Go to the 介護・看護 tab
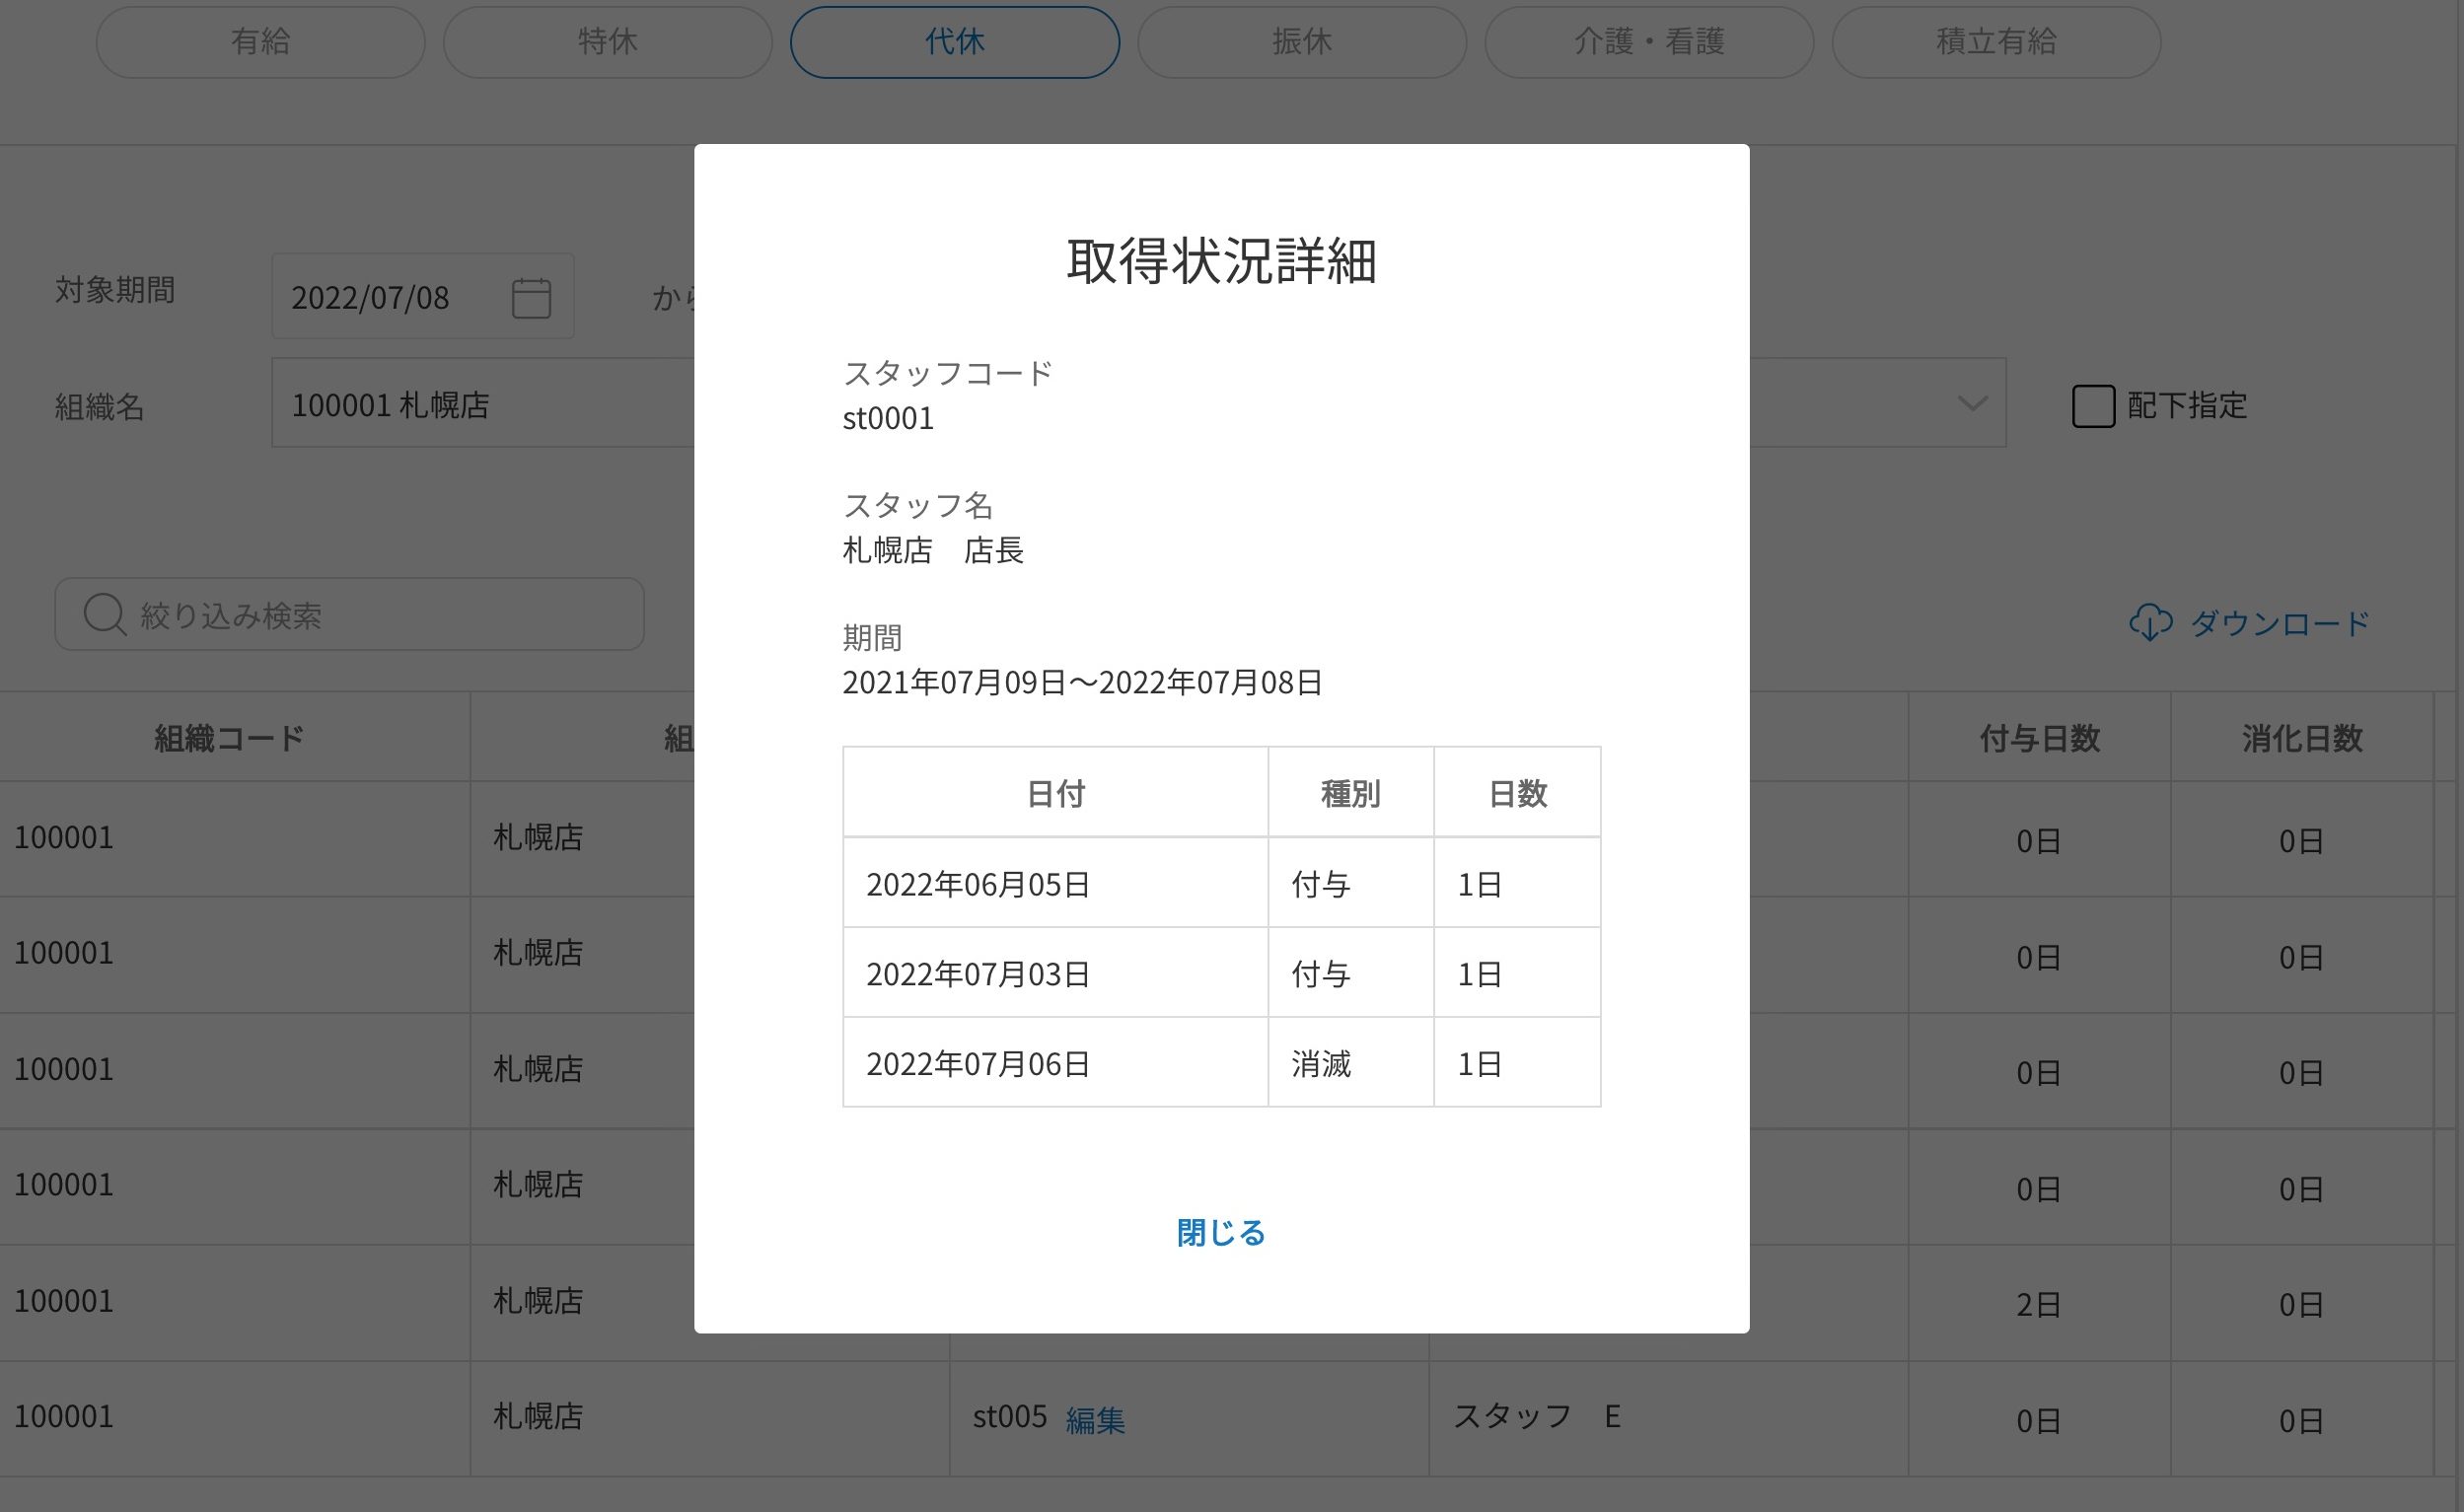Screen dimensions: 2464x1512 1648,42
